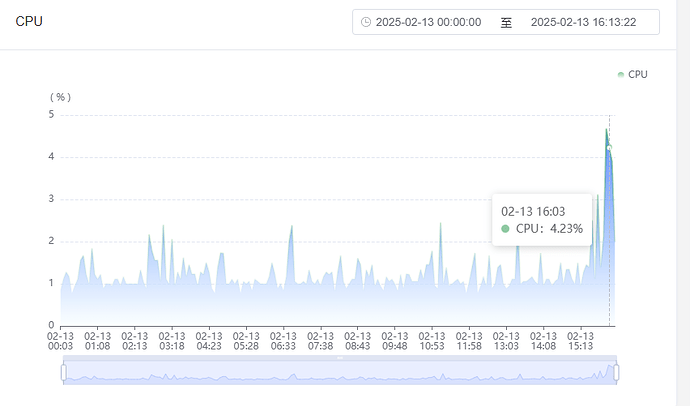Click the 02-13 06:33 x-axis label

click(283, 341)
